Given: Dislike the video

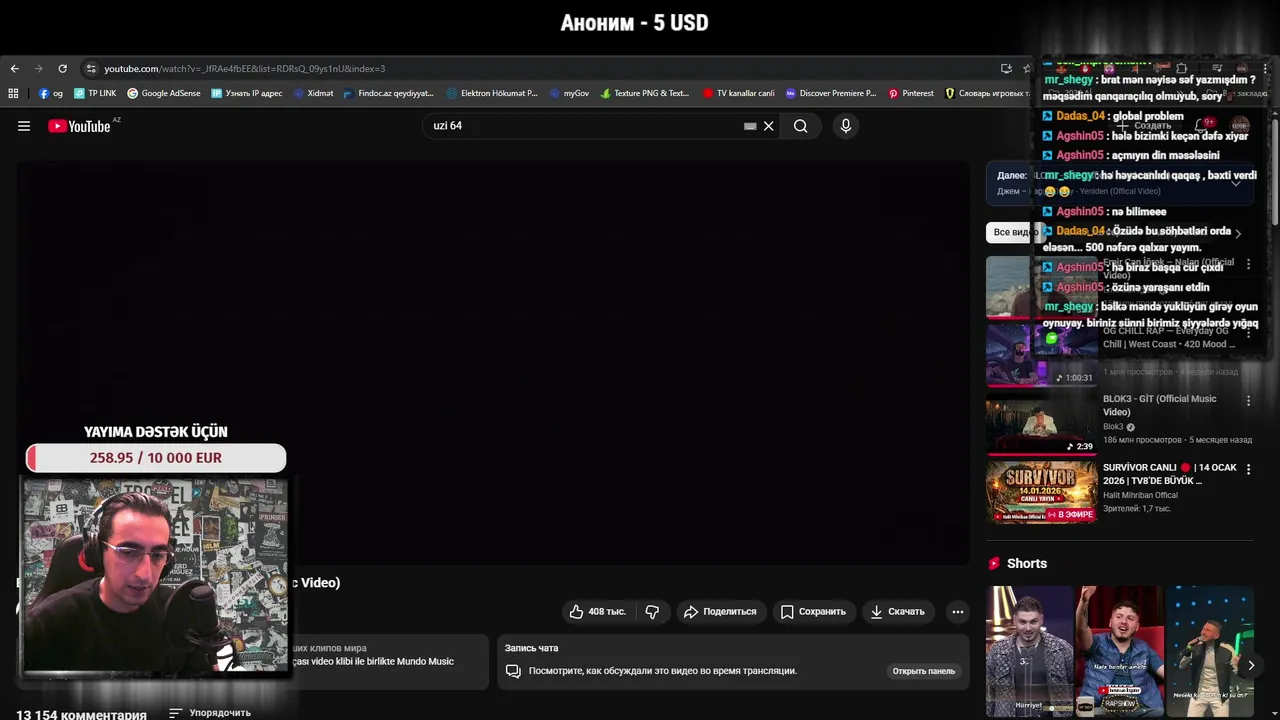Looking at the screenshot, I should point(652,612).
